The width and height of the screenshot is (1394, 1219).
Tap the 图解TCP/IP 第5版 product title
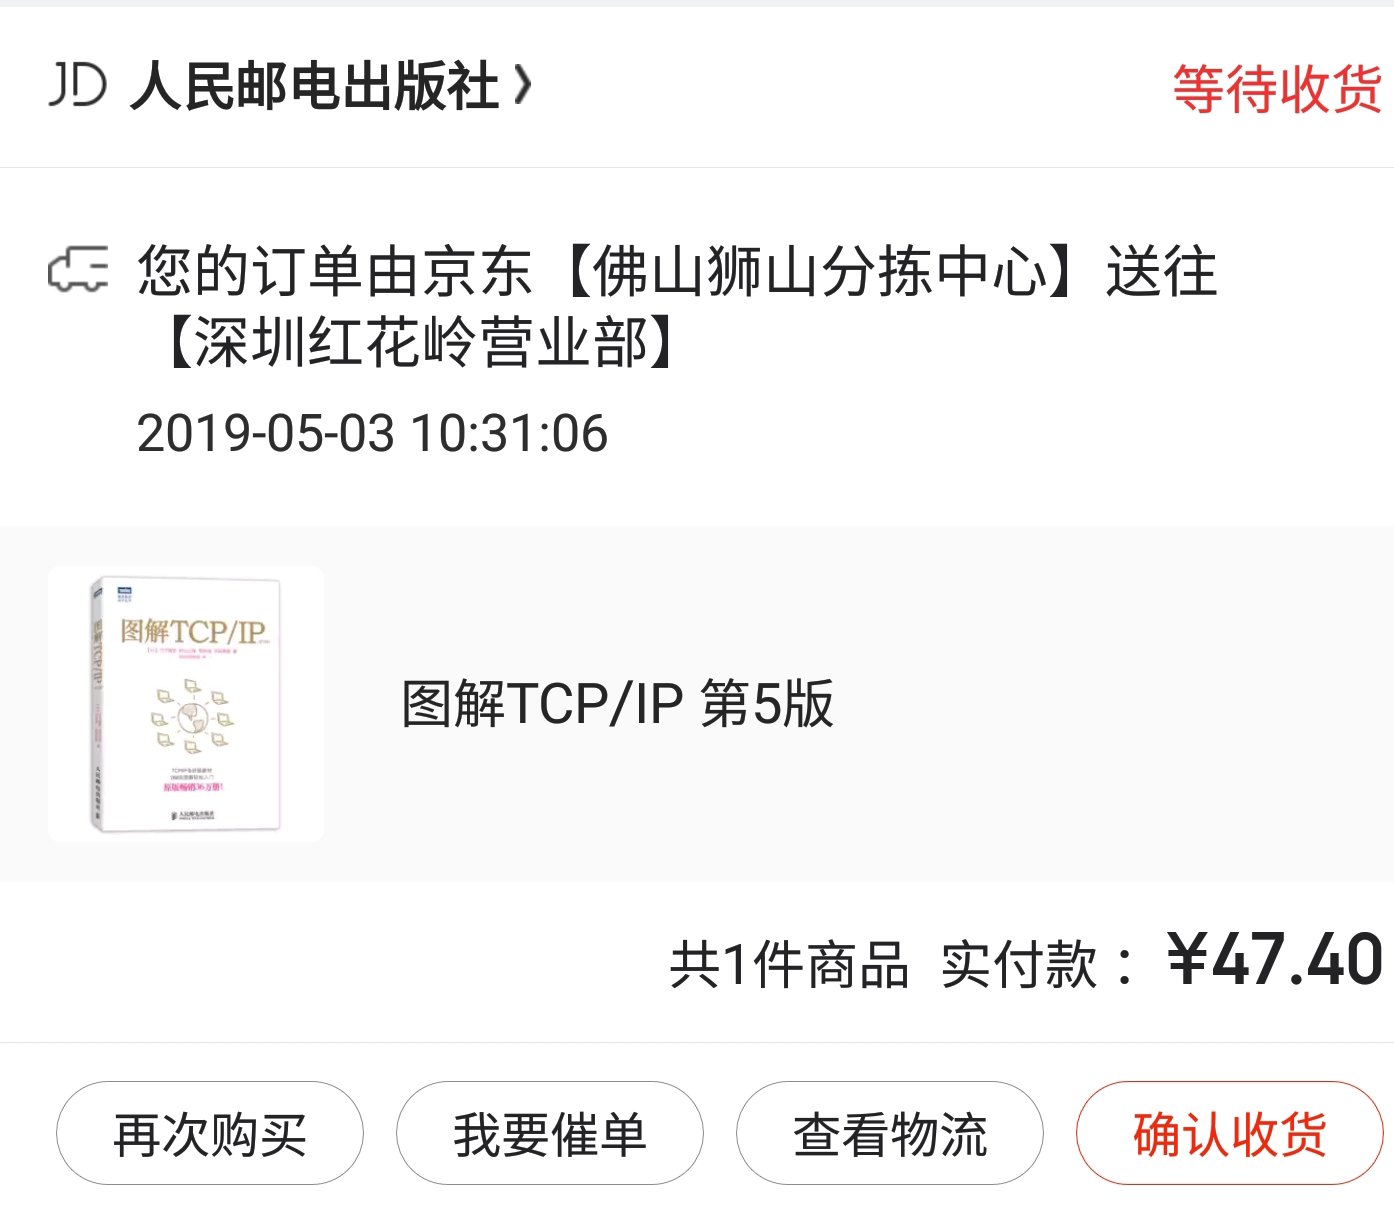pyautogui.click(x=617, y=704)
